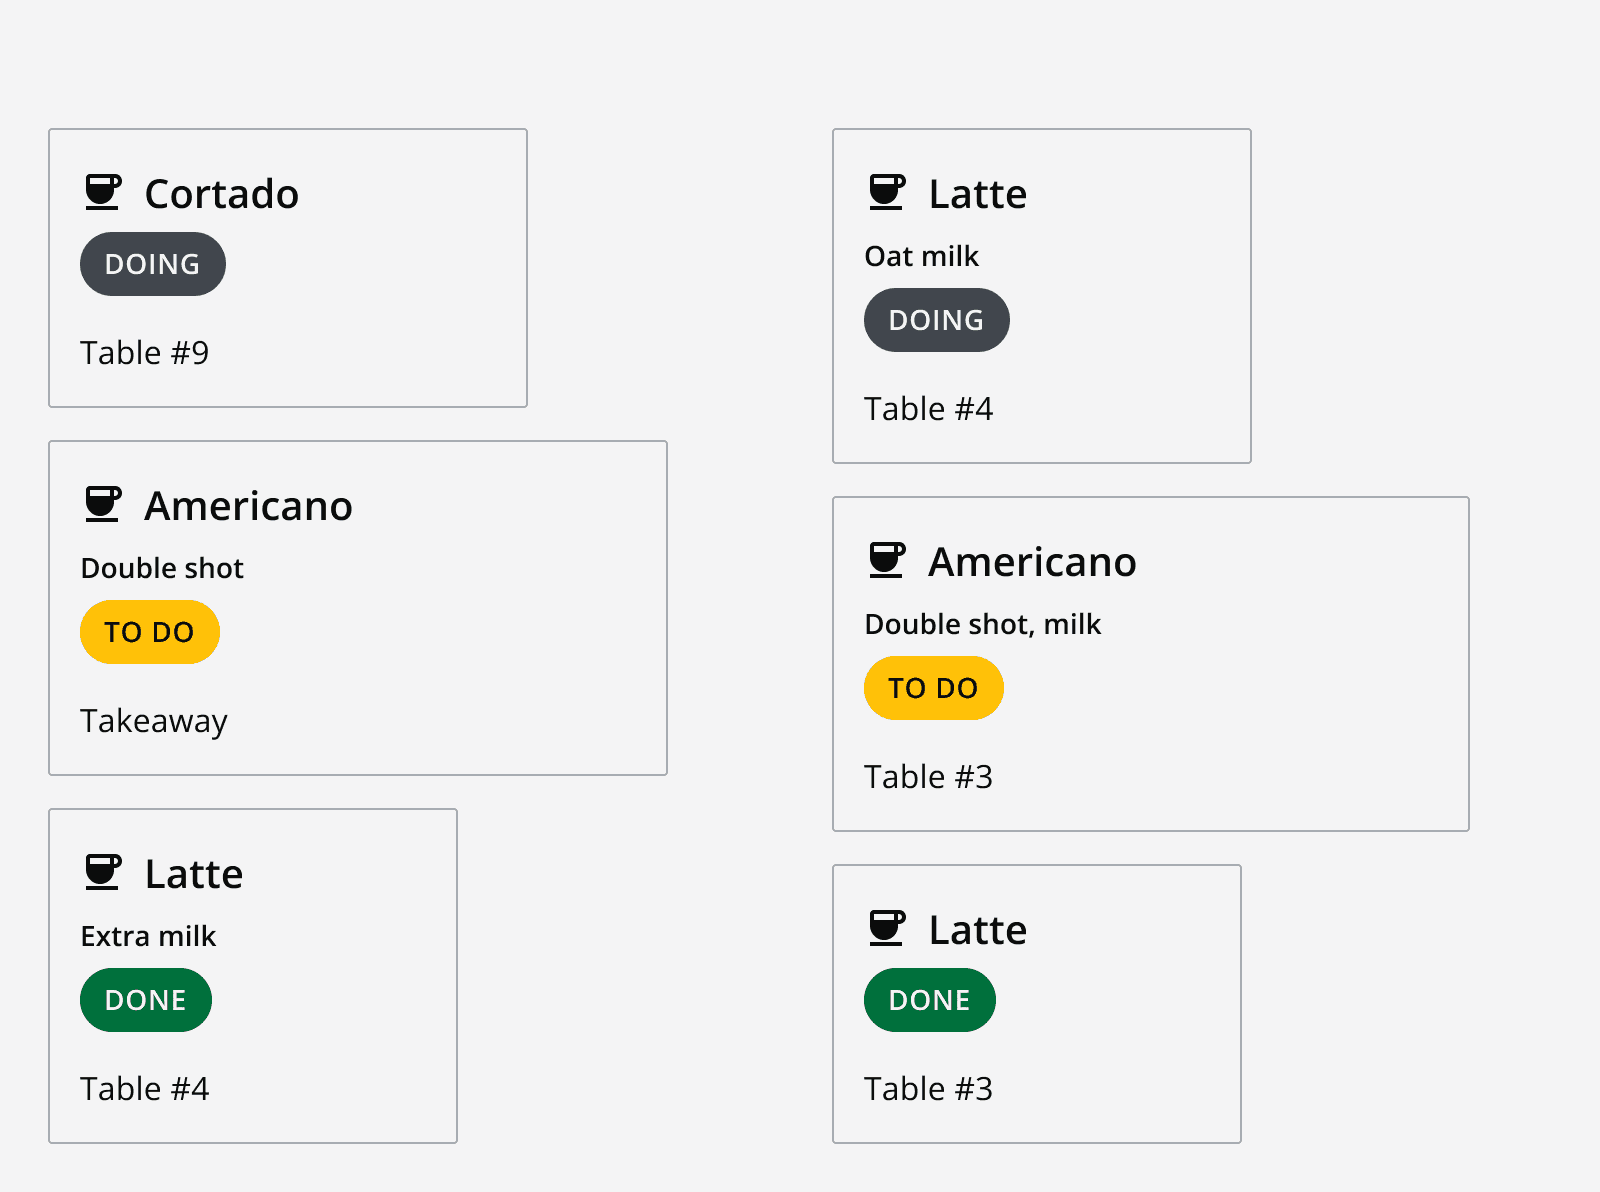Click the cup icon on the Extra milk Latte card
The width and height of the screenshot is (1600, 1192).
103,872
